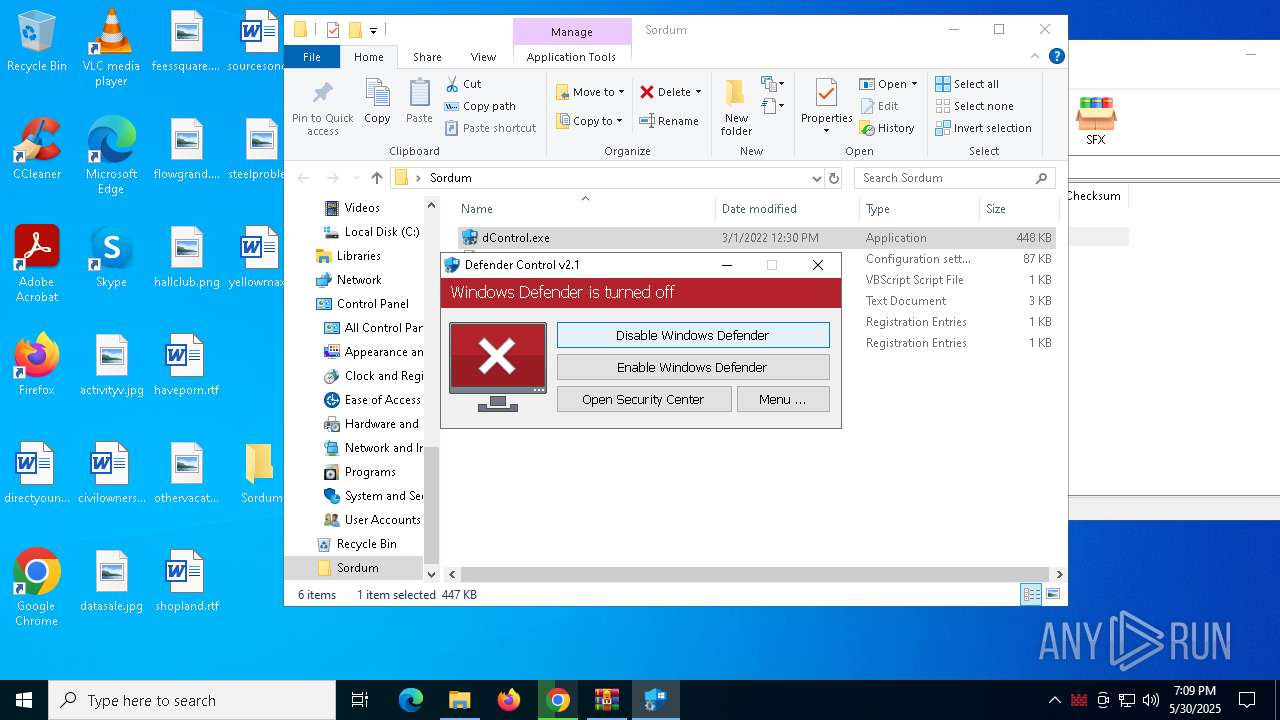Open Google Chrome desktop shortcut
Image resolution: width=1280 pixels, height=720 pixels.
pyautogui.click(x=37, y=588)
